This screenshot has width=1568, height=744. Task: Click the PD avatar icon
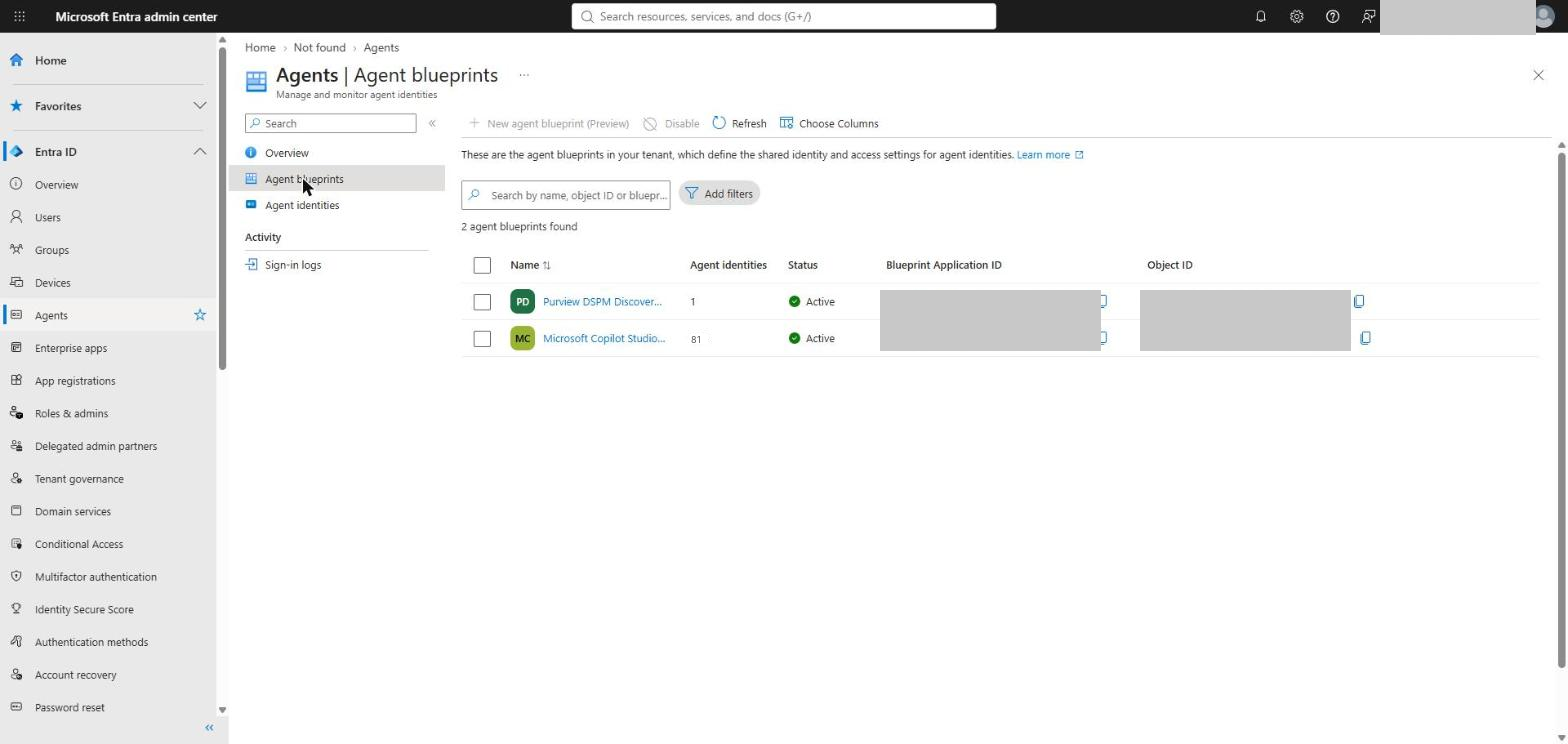(522, 301)
